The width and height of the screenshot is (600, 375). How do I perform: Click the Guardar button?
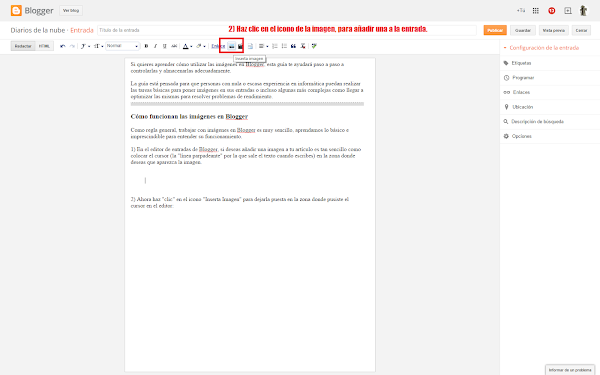click(x=523, y=30)
